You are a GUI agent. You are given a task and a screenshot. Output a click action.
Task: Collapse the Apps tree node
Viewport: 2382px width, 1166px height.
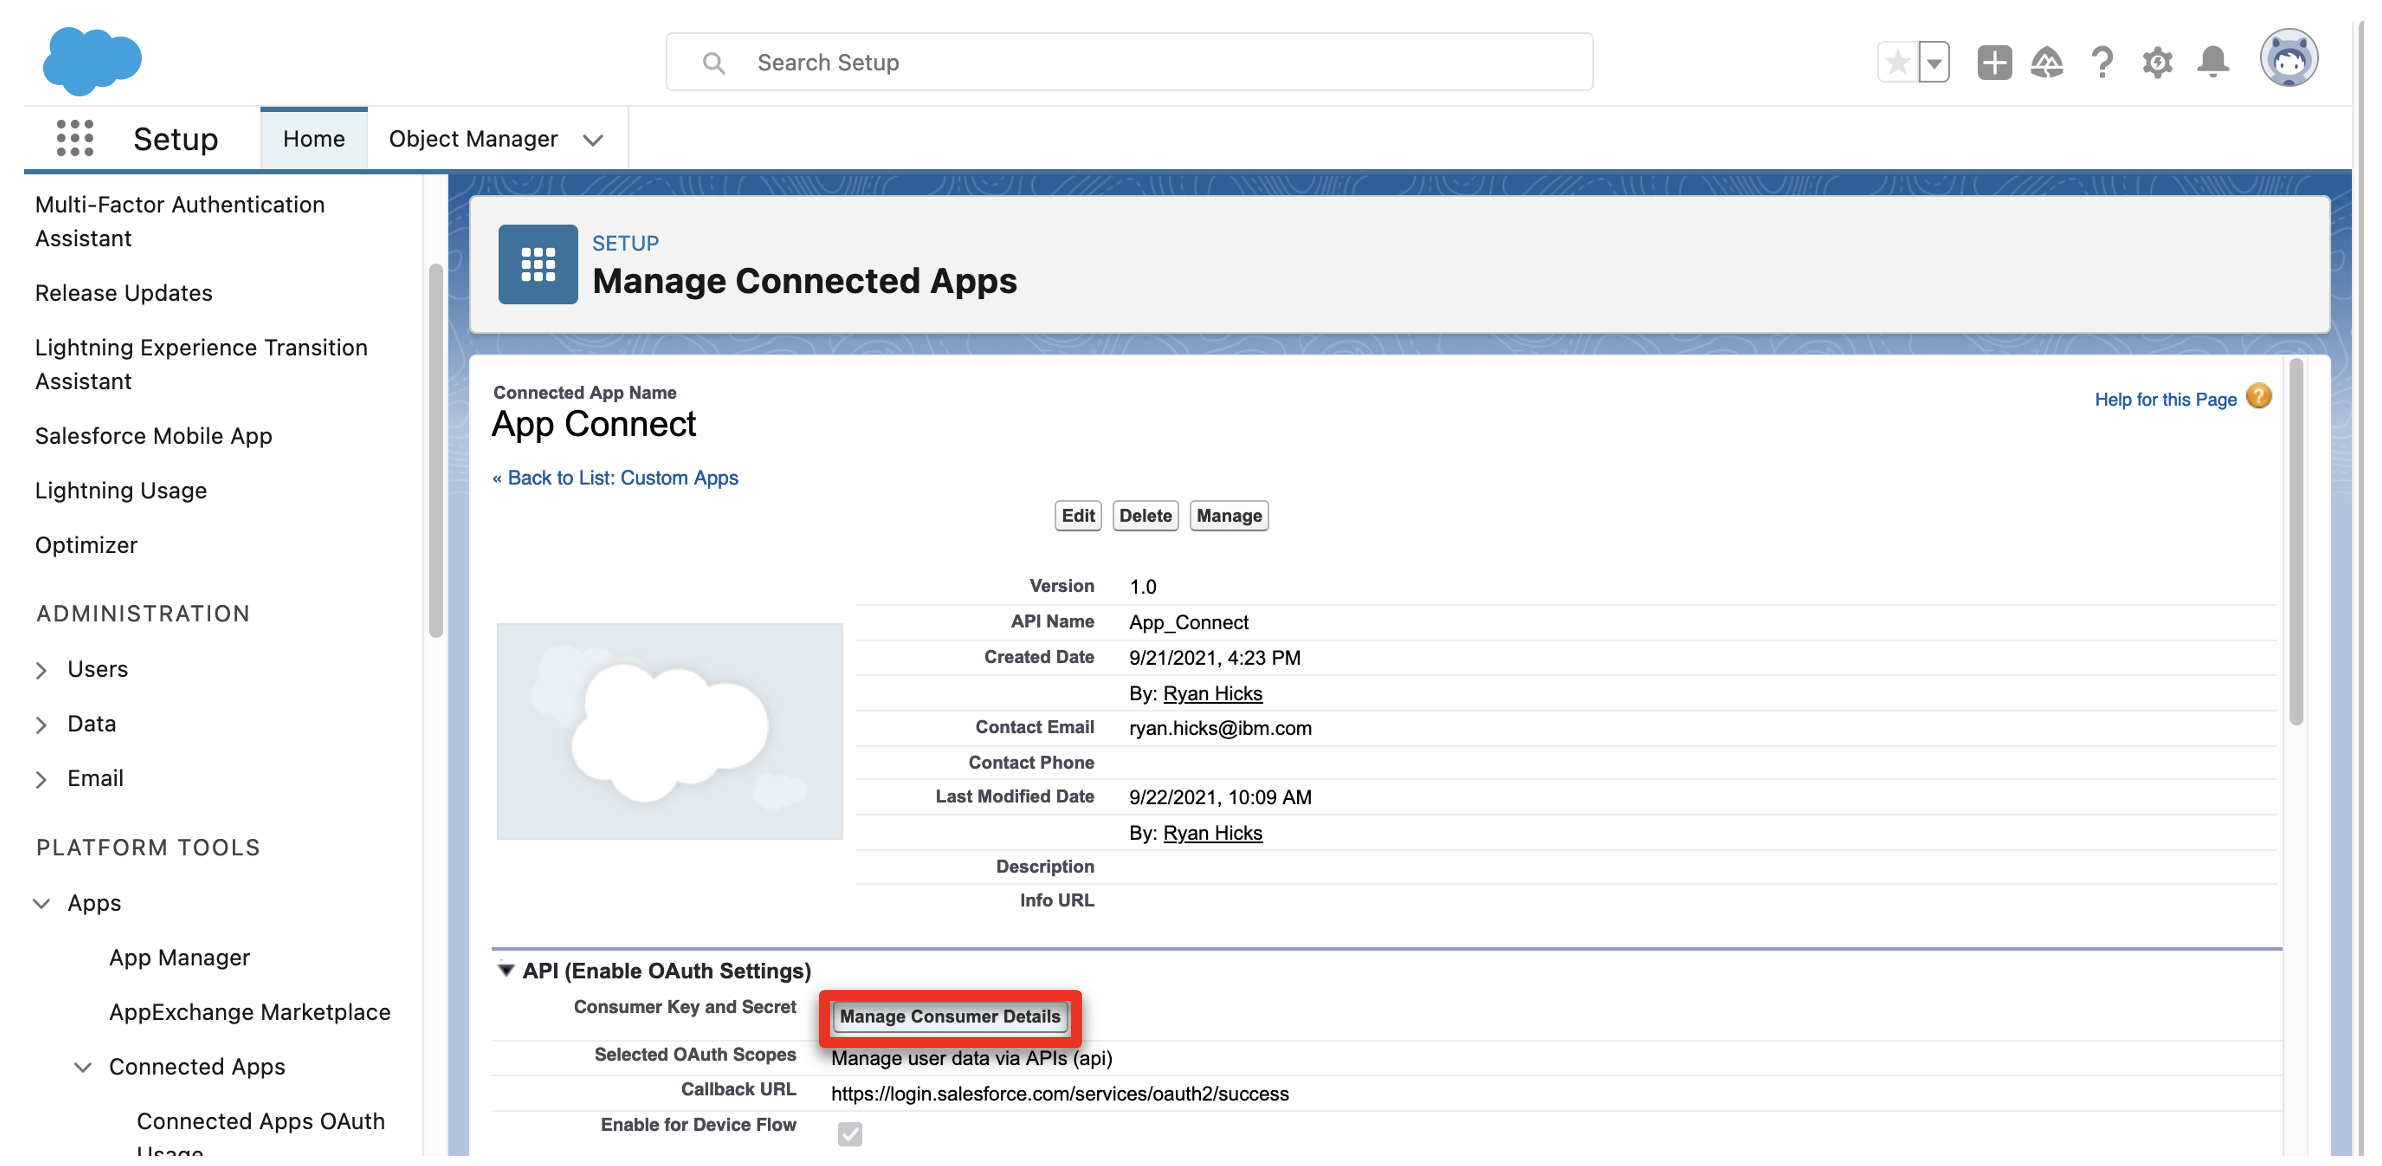(41, 903)
